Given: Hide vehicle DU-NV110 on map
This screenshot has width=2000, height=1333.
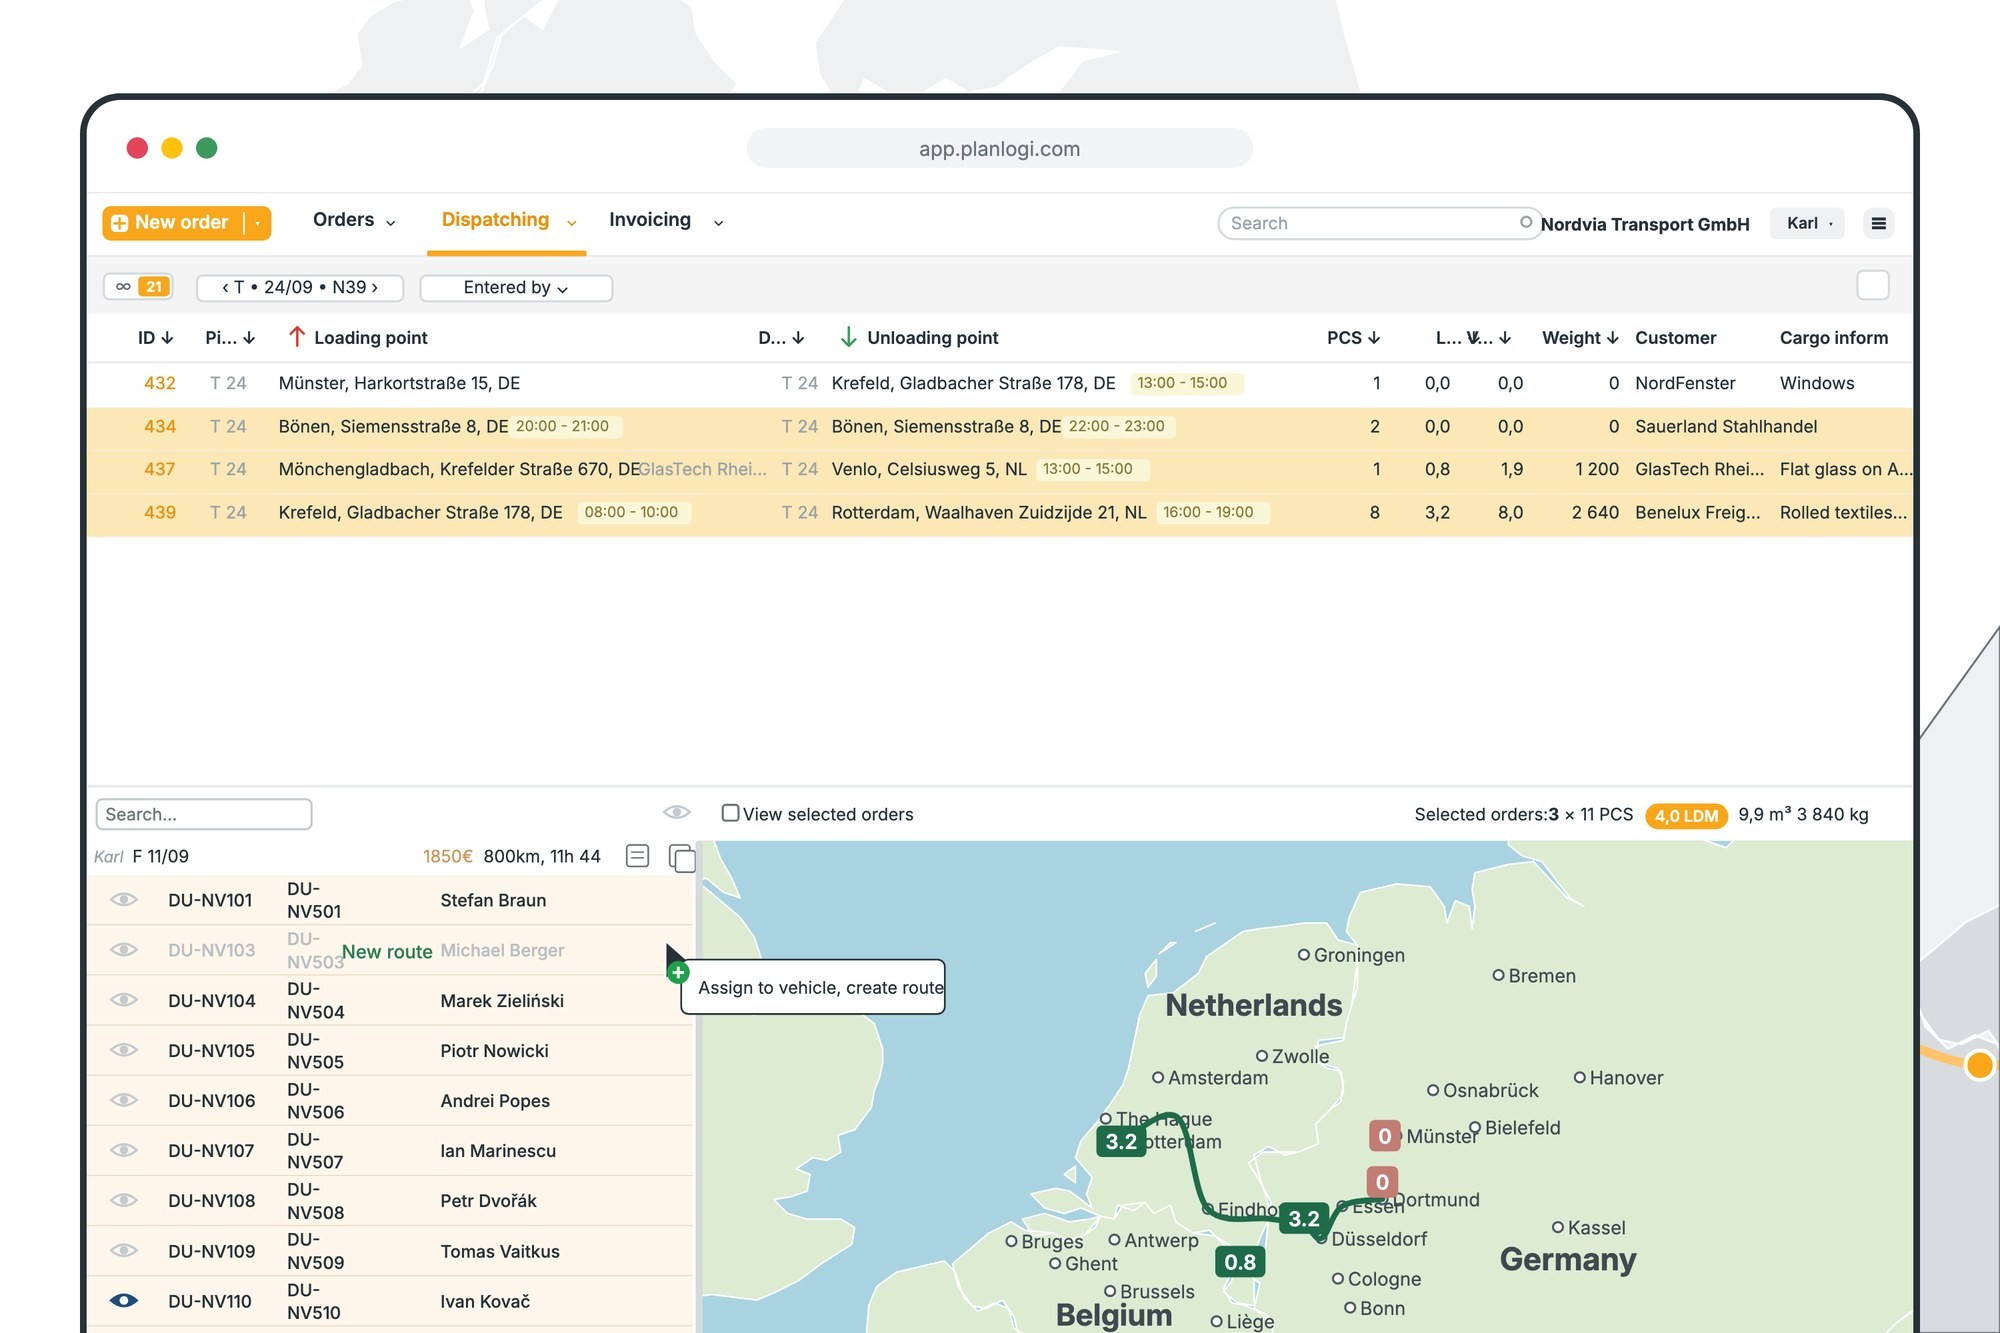Looking at the screenshot, I should tap(123, 1300).
